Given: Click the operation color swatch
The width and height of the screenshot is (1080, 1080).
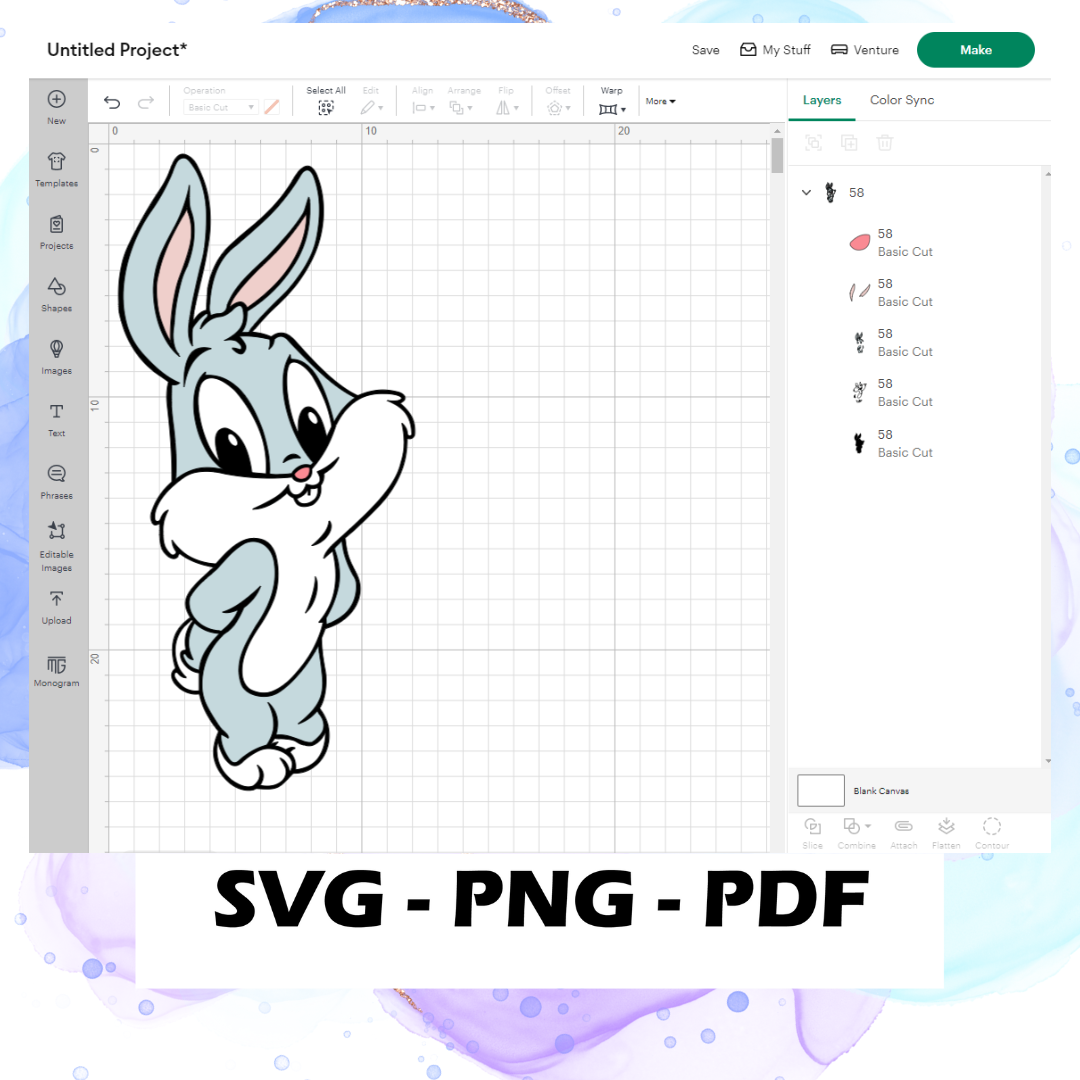Looking at the screenshot, I should [x=272, y=107].
